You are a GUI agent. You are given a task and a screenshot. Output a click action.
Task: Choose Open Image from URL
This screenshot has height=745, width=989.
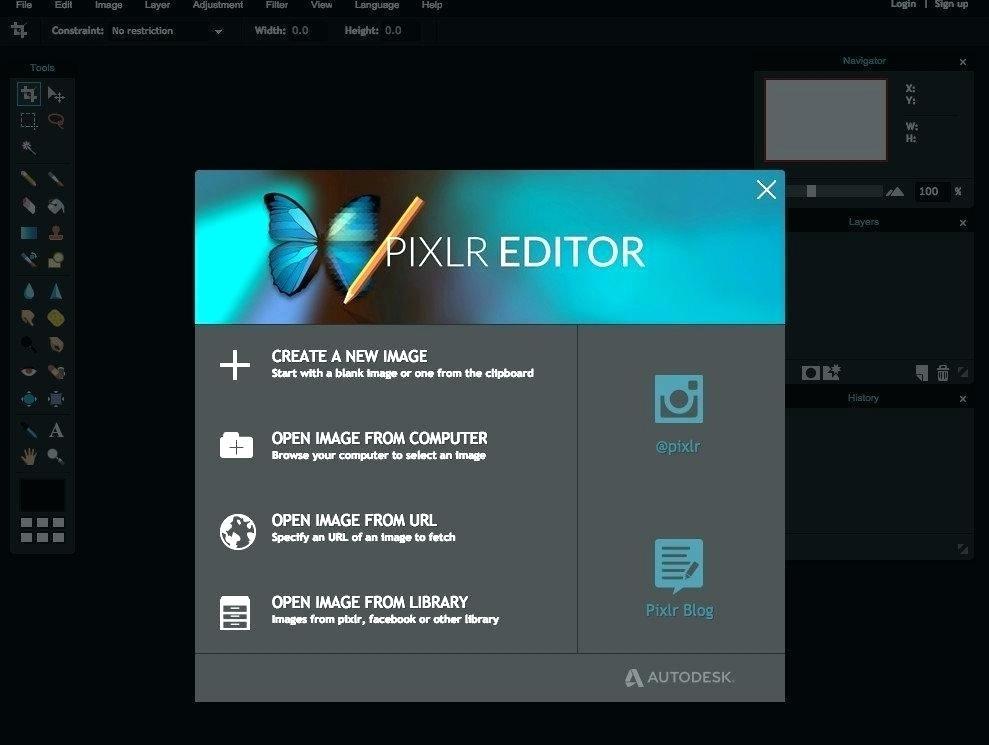coord(337,529)
